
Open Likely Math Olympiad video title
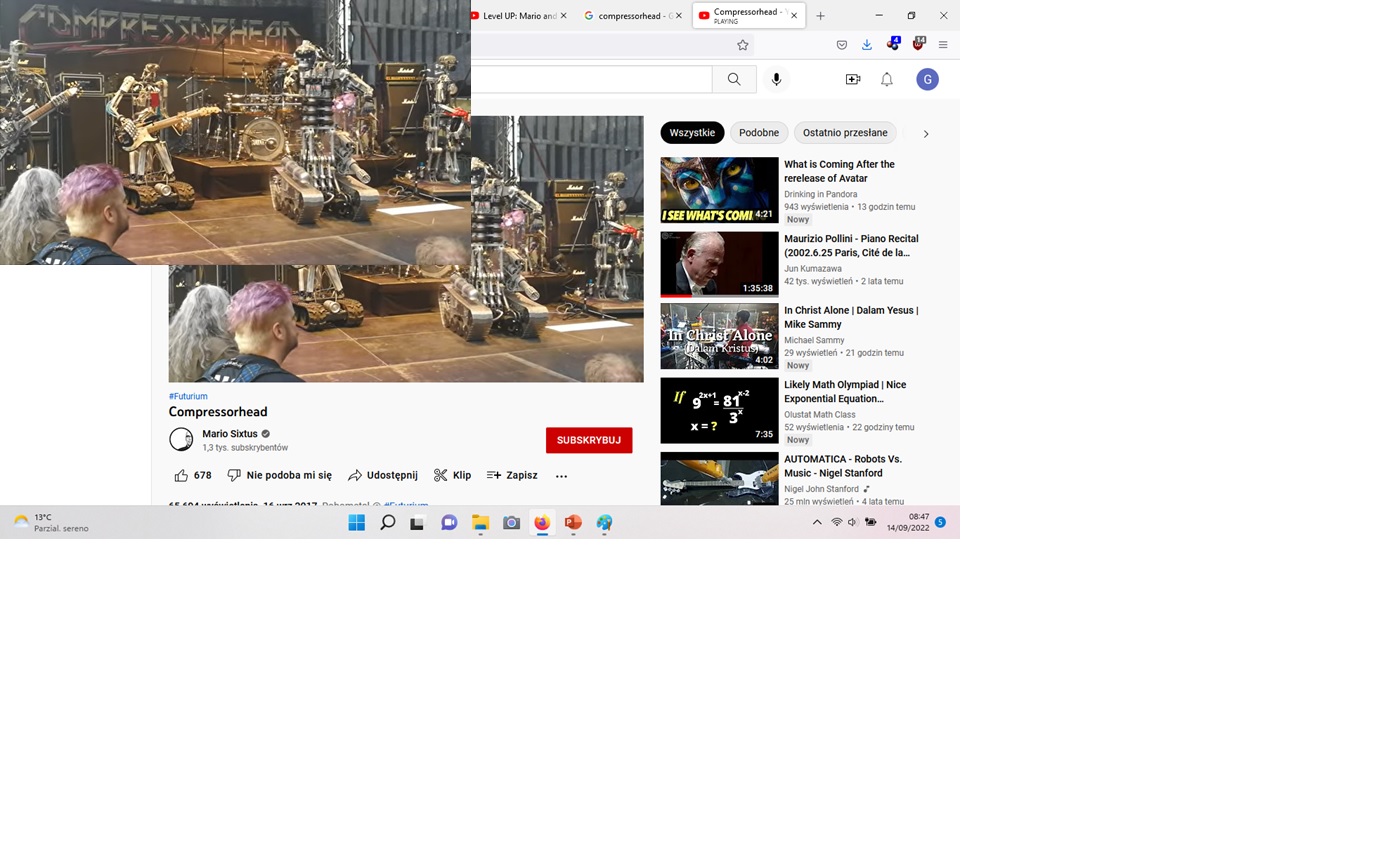(845, 392)
